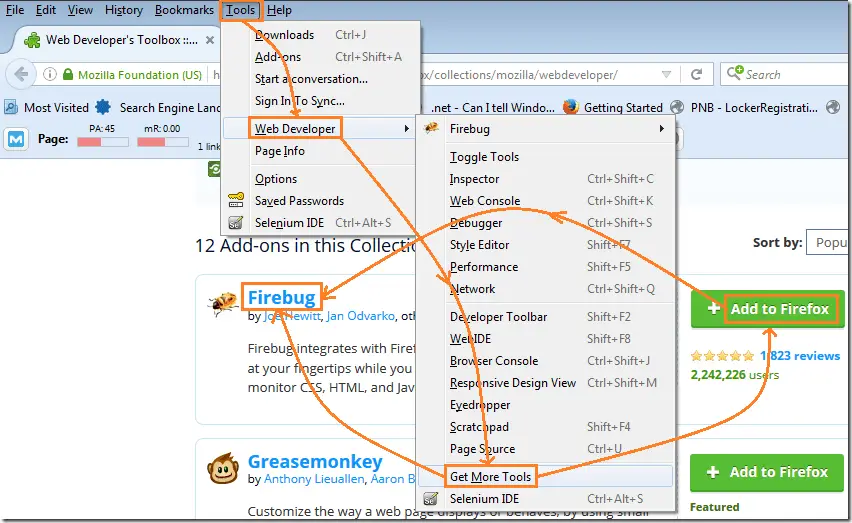The height and width of the screenshot is (523, 852).
Task: Select Browser Console menu item
Action: pos(546,361)
